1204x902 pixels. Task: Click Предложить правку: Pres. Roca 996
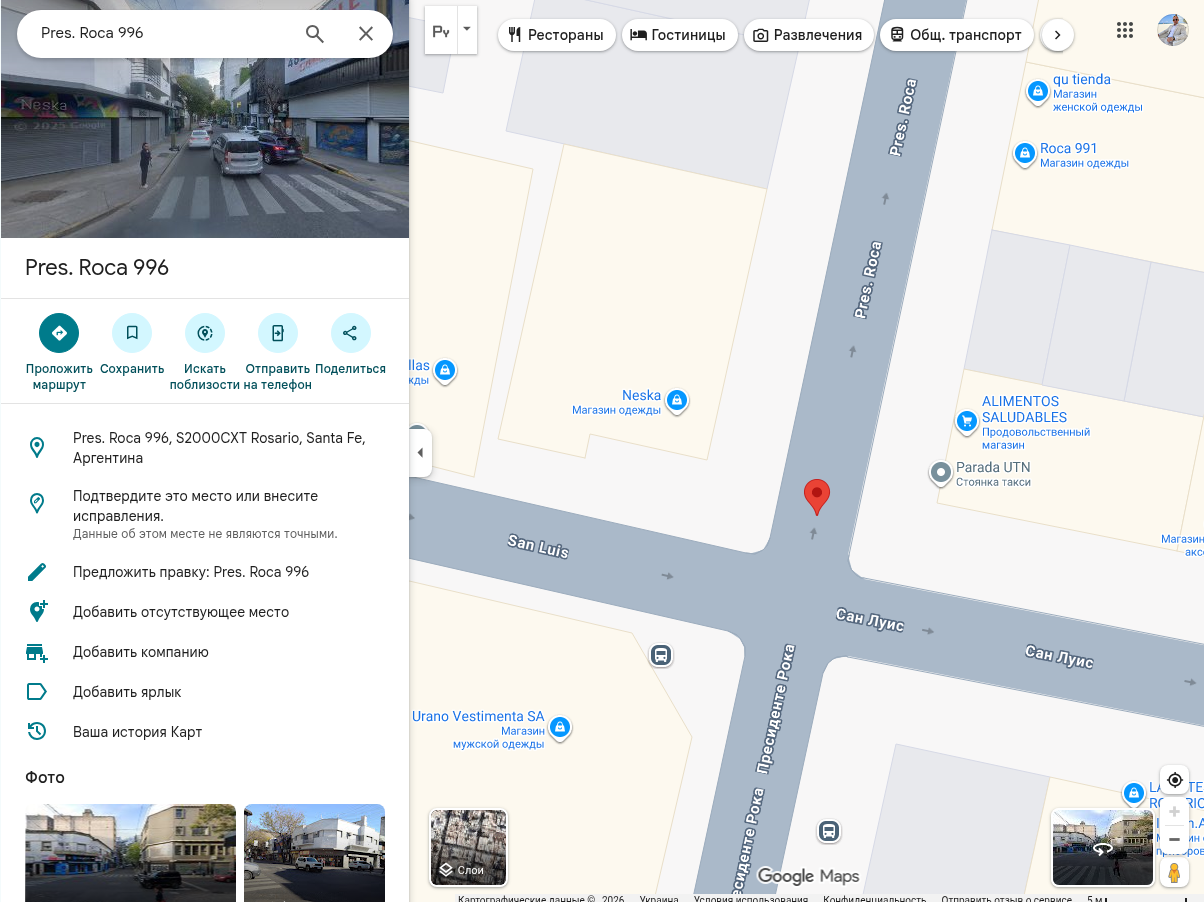coord(191,572)
